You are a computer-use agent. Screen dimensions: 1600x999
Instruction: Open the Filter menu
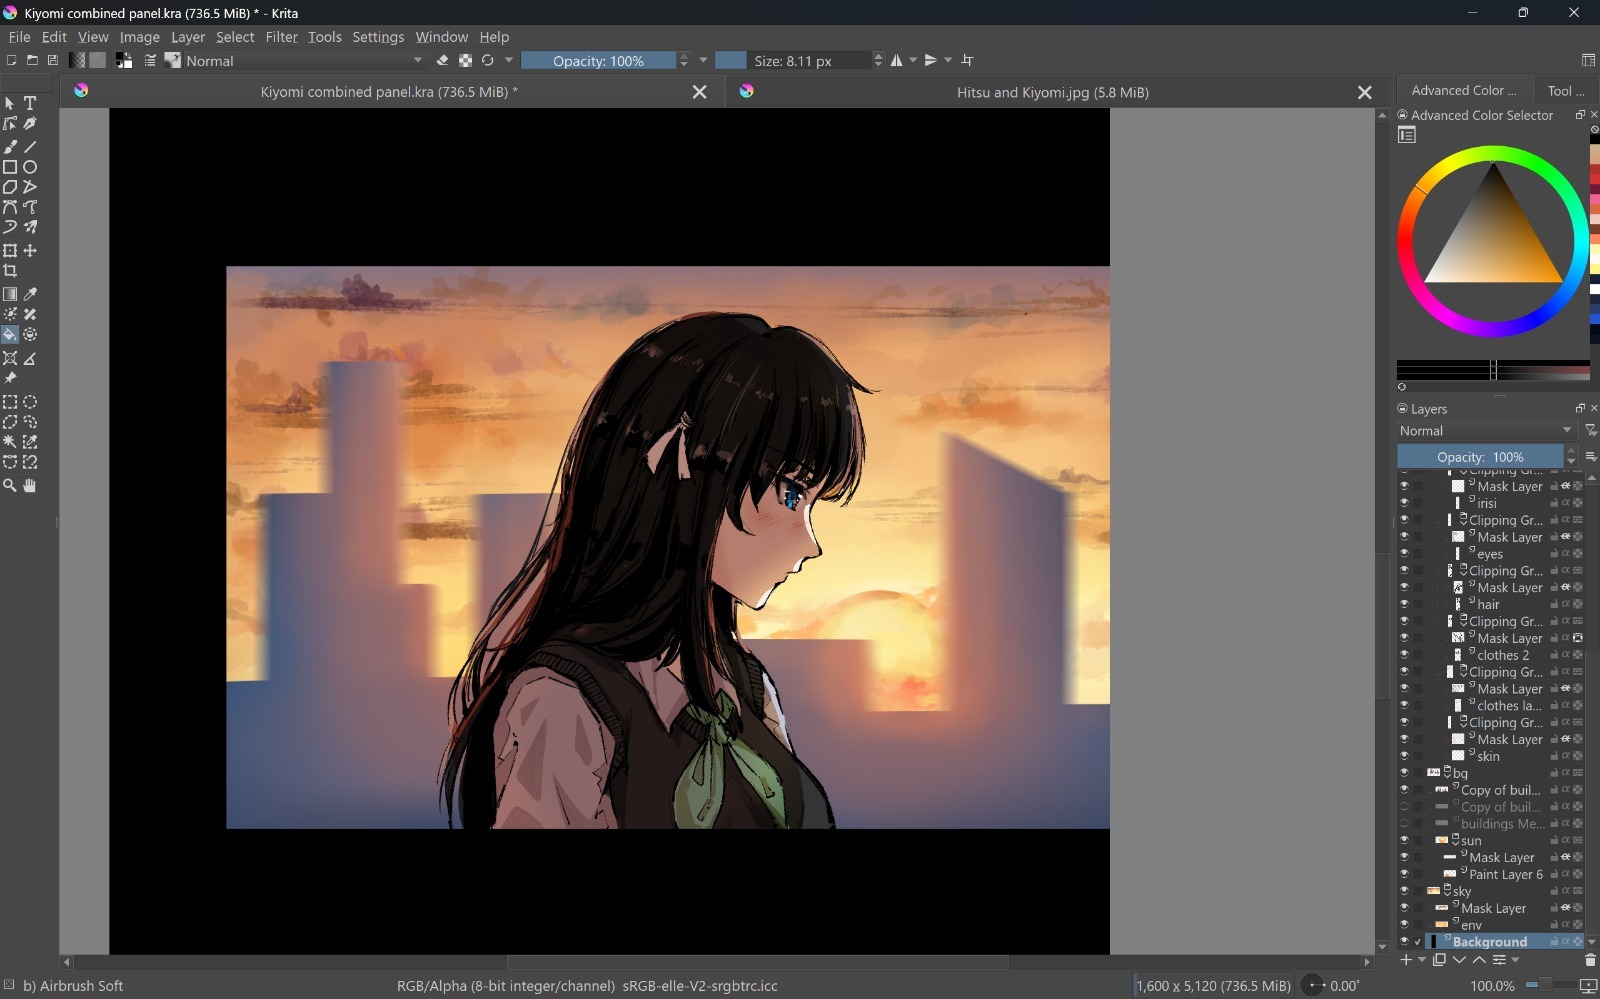pos(281,37)
